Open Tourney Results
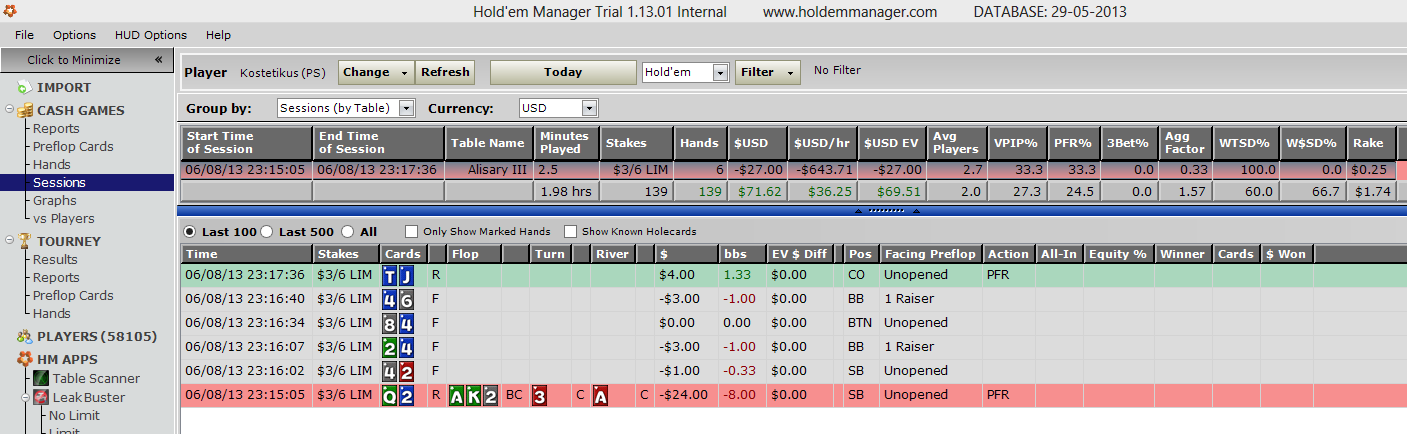Image resolution: width=1407 pixels, height=434 pixels. point(55,260)
